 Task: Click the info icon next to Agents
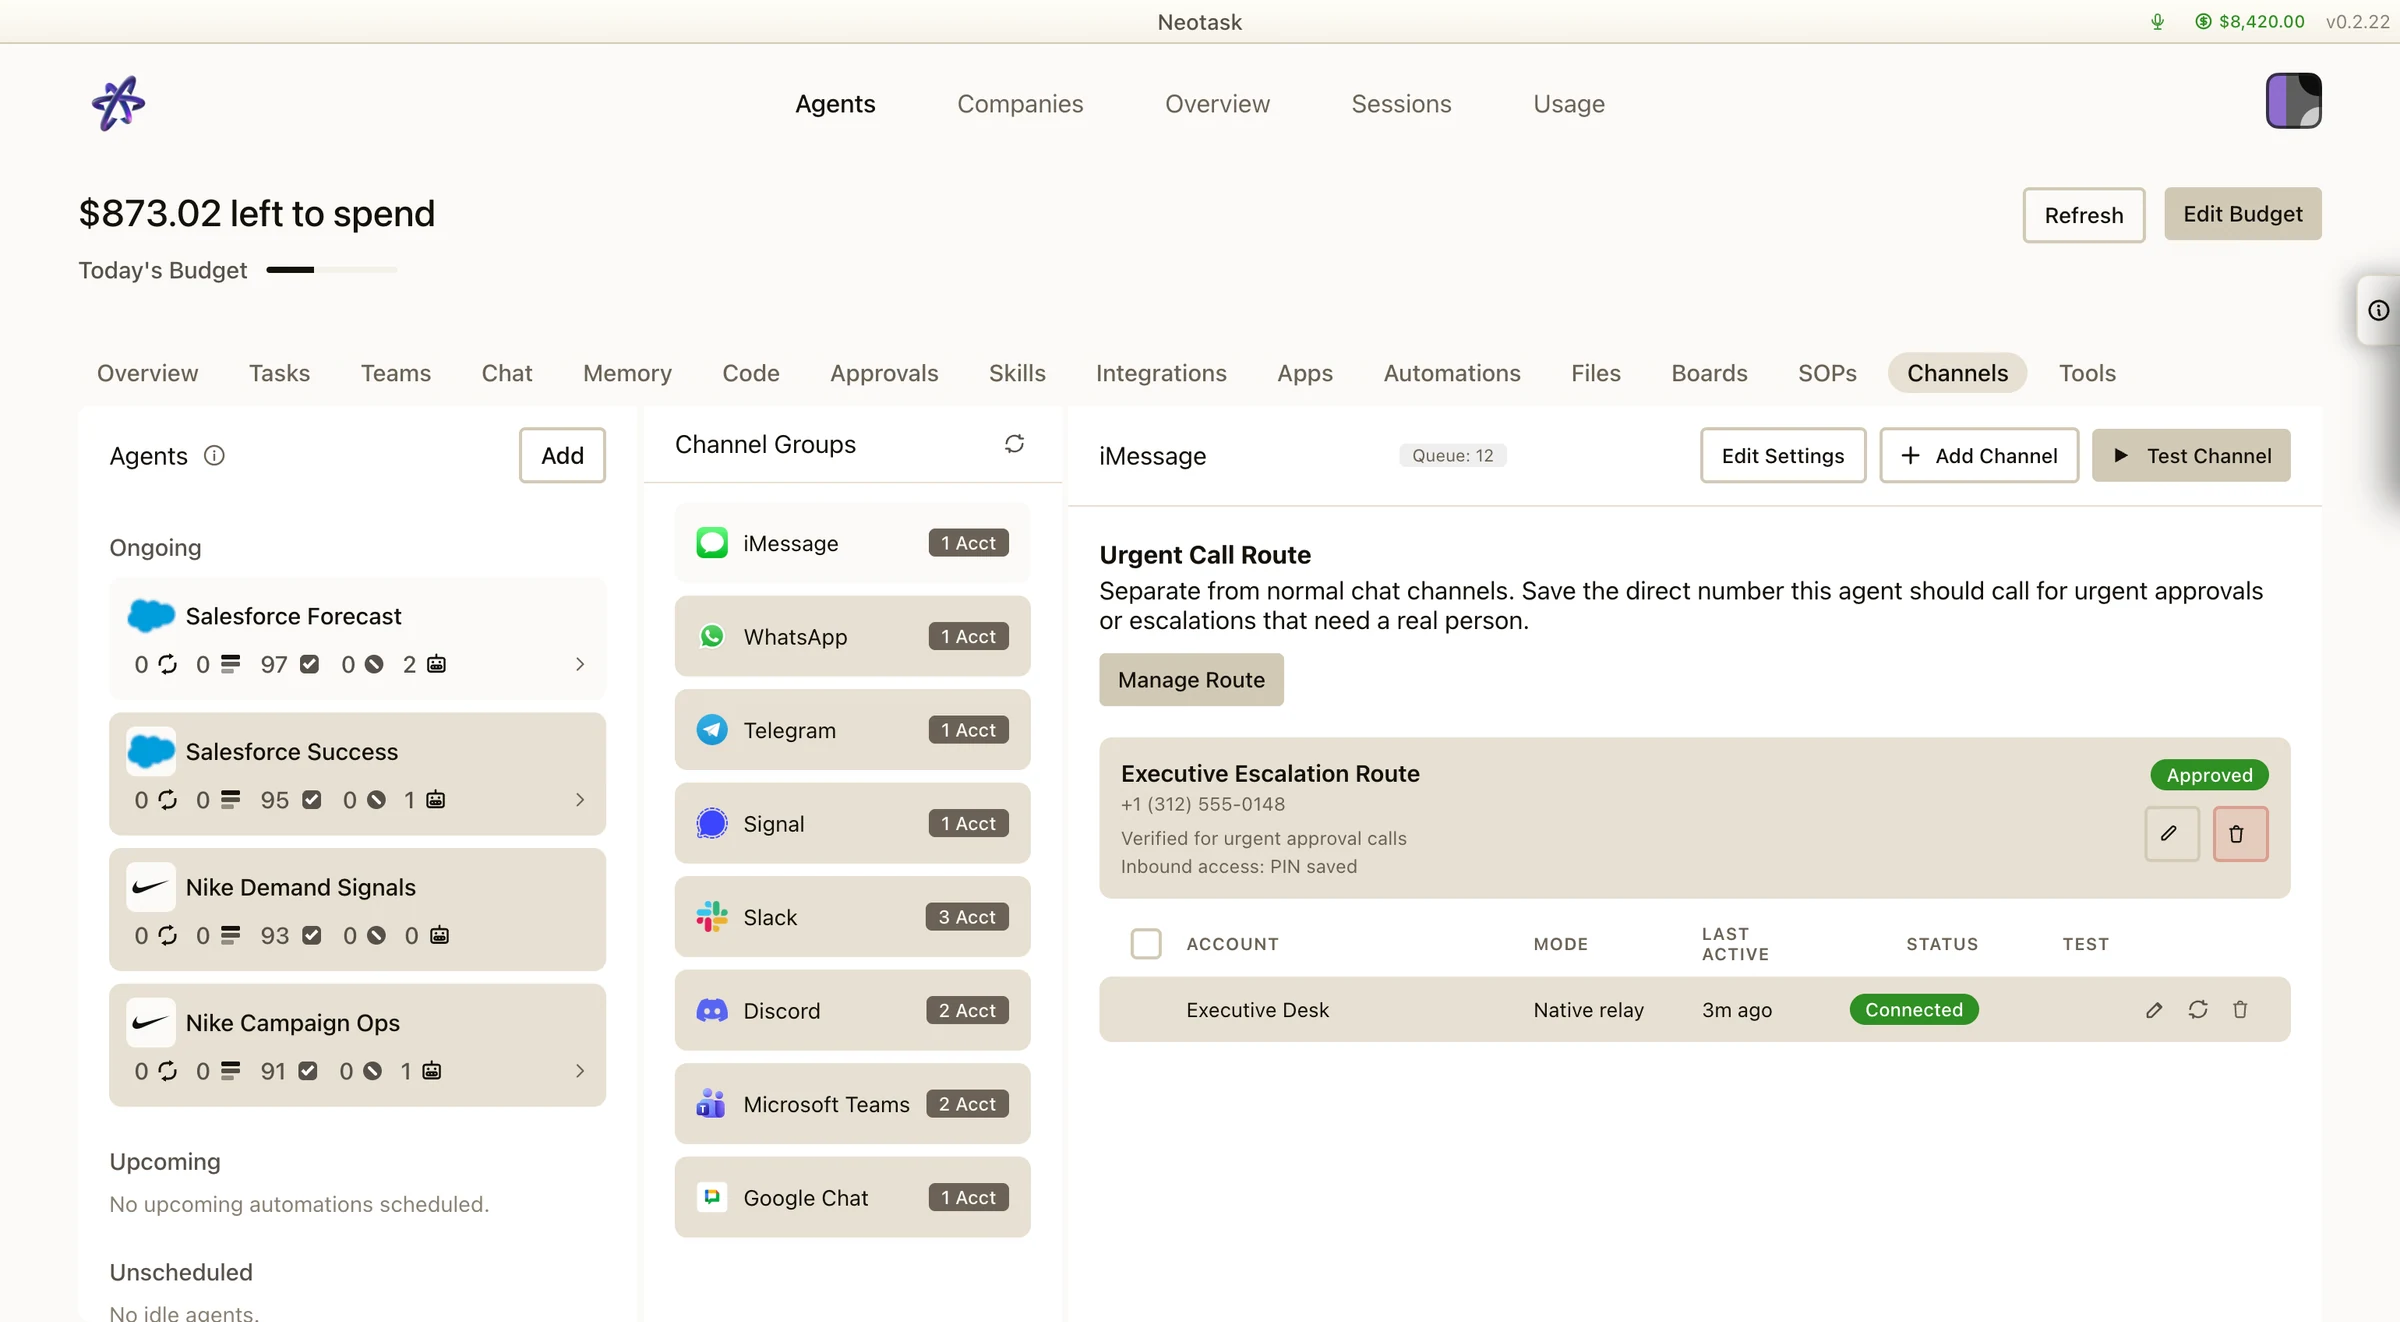(214, 456)
